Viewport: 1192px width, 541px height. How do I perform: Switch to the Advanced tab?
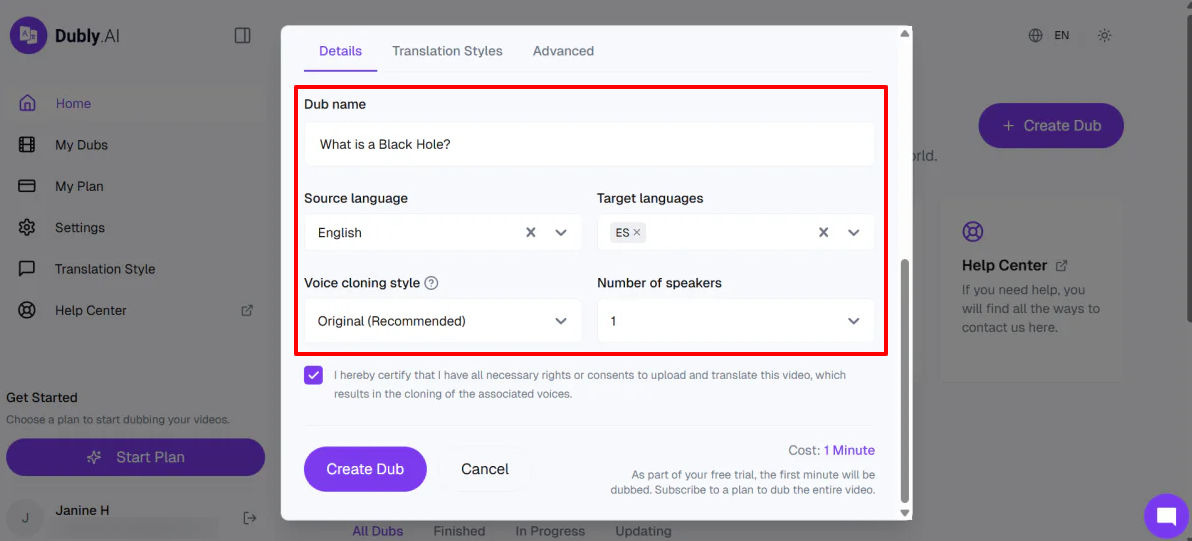(x=563, y=51)
